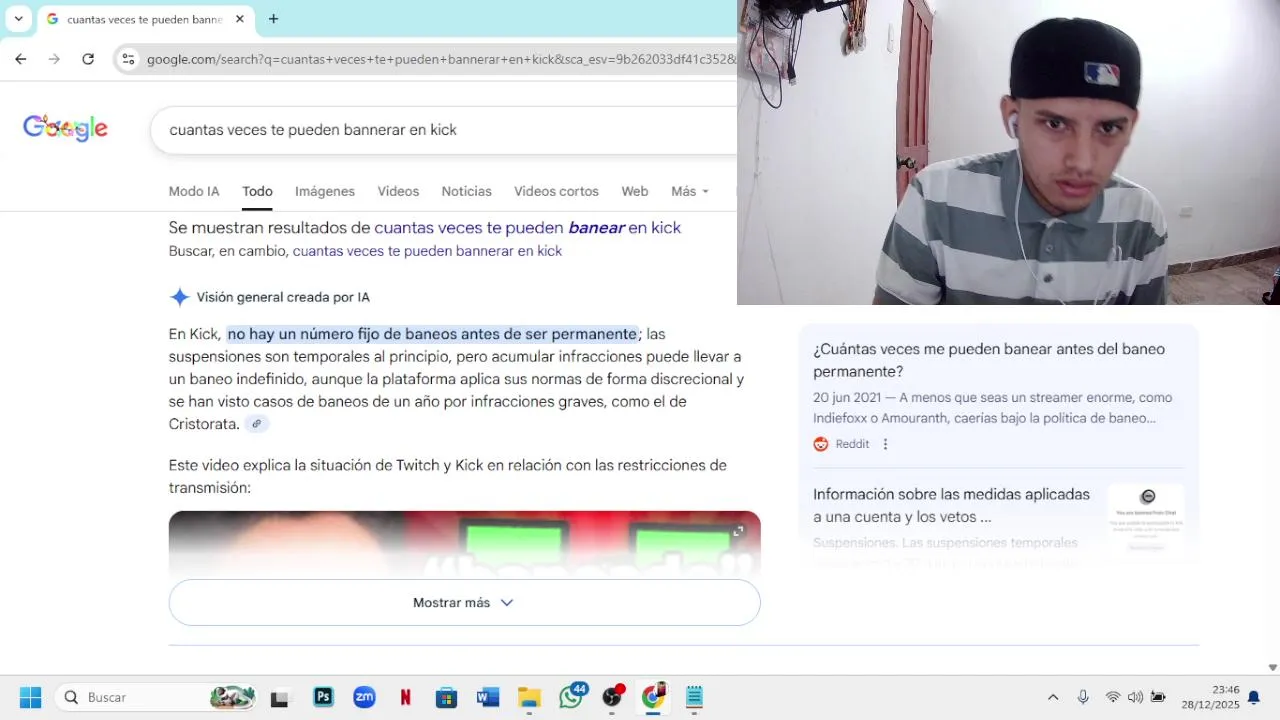Screen dimensions: 1280x720
Task: Click the microphone tray icon
Action: coord(1083,697)
